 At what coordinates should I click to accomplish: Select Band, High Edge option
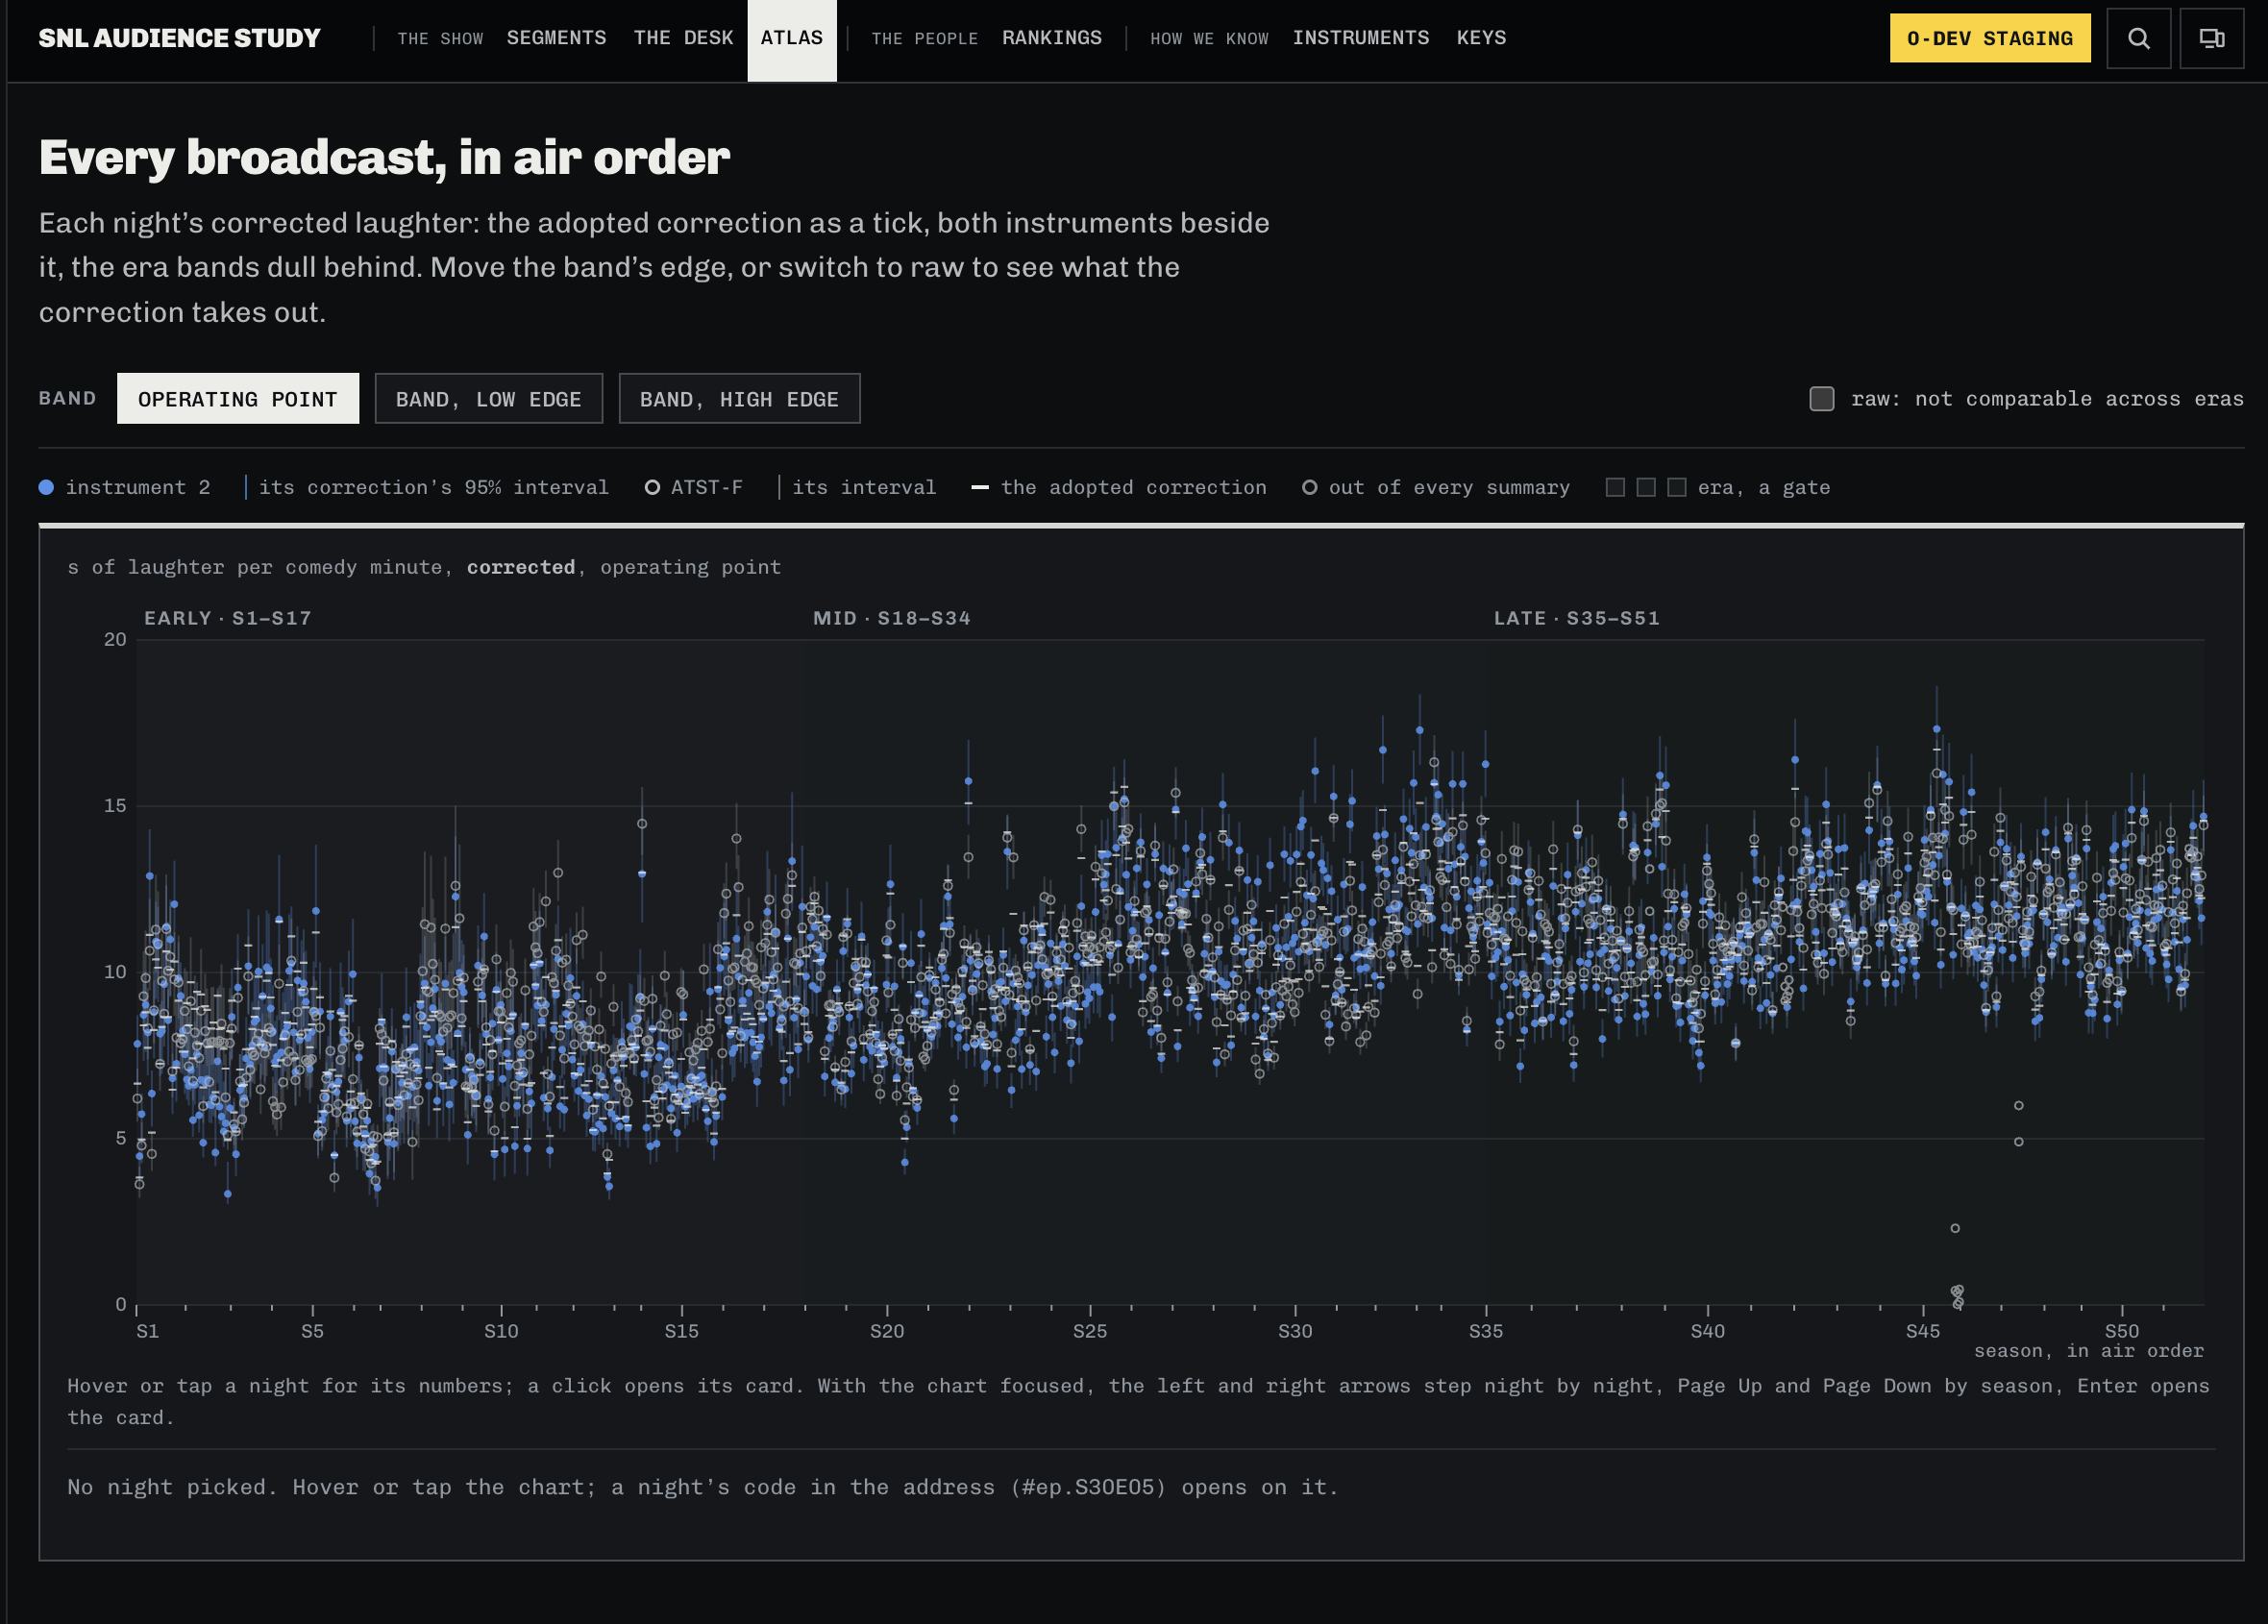point(739,399)
